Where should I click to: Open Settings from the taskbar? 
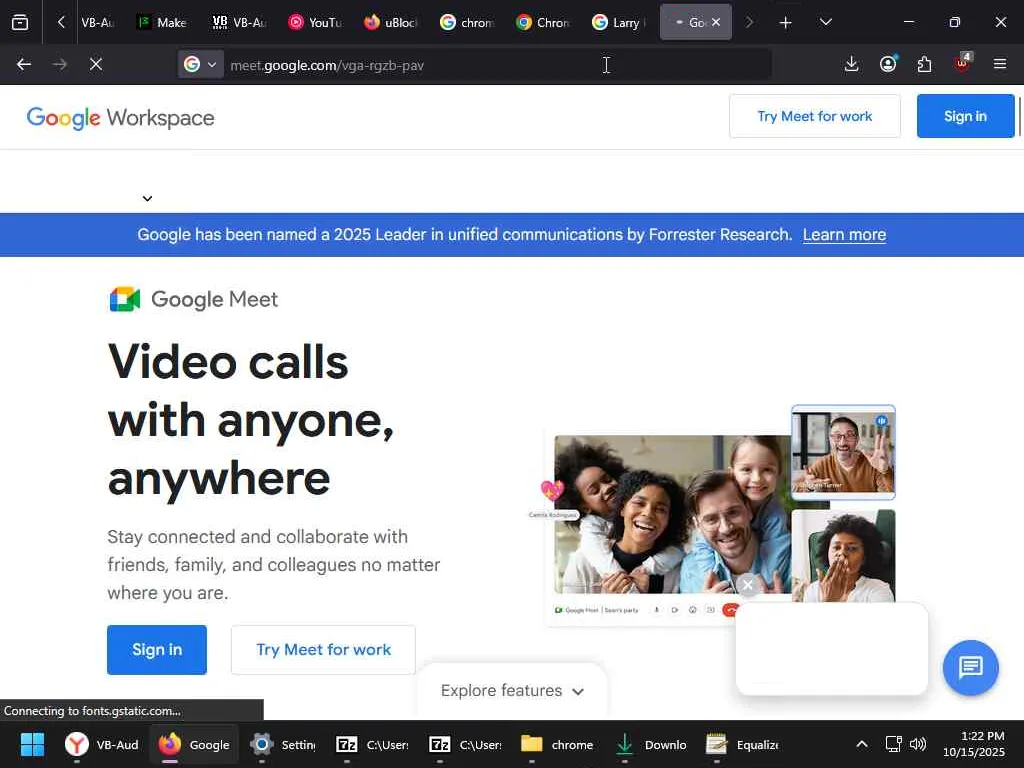[x=283, y=744]
